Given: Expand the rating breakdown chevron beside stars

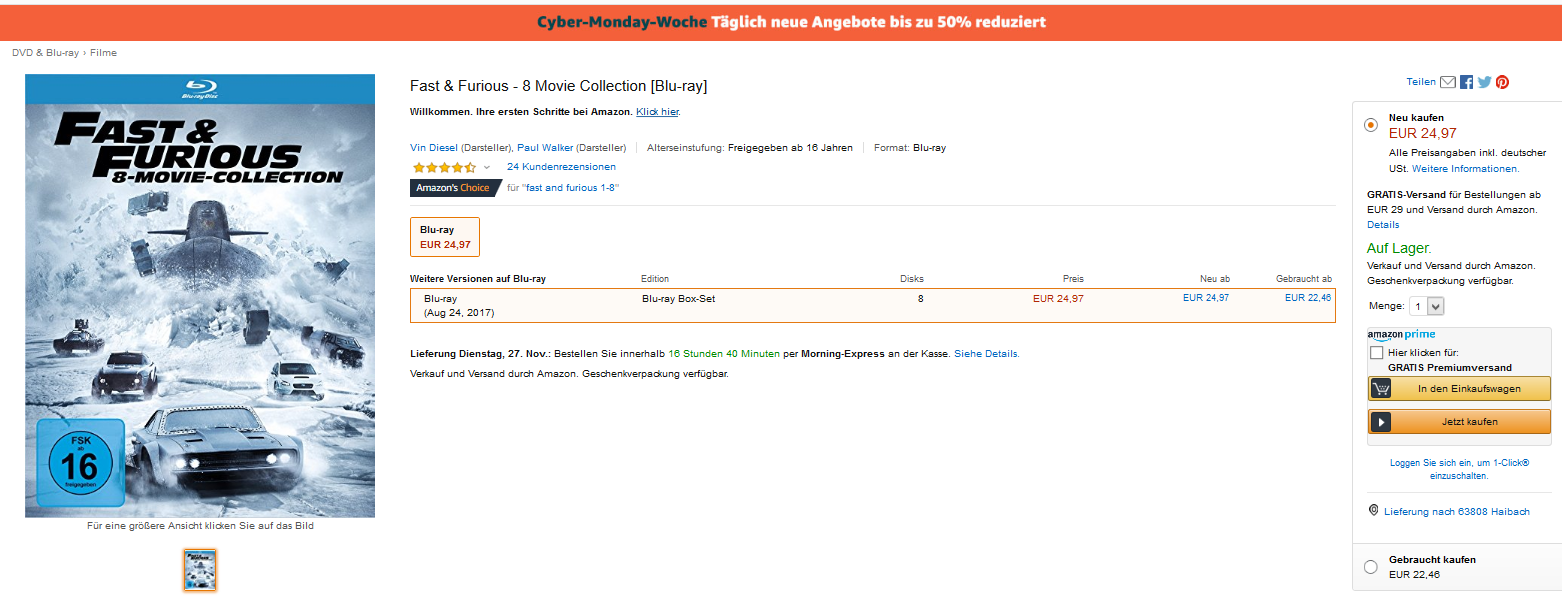Looking at the screenshot, I should [487, 167].
